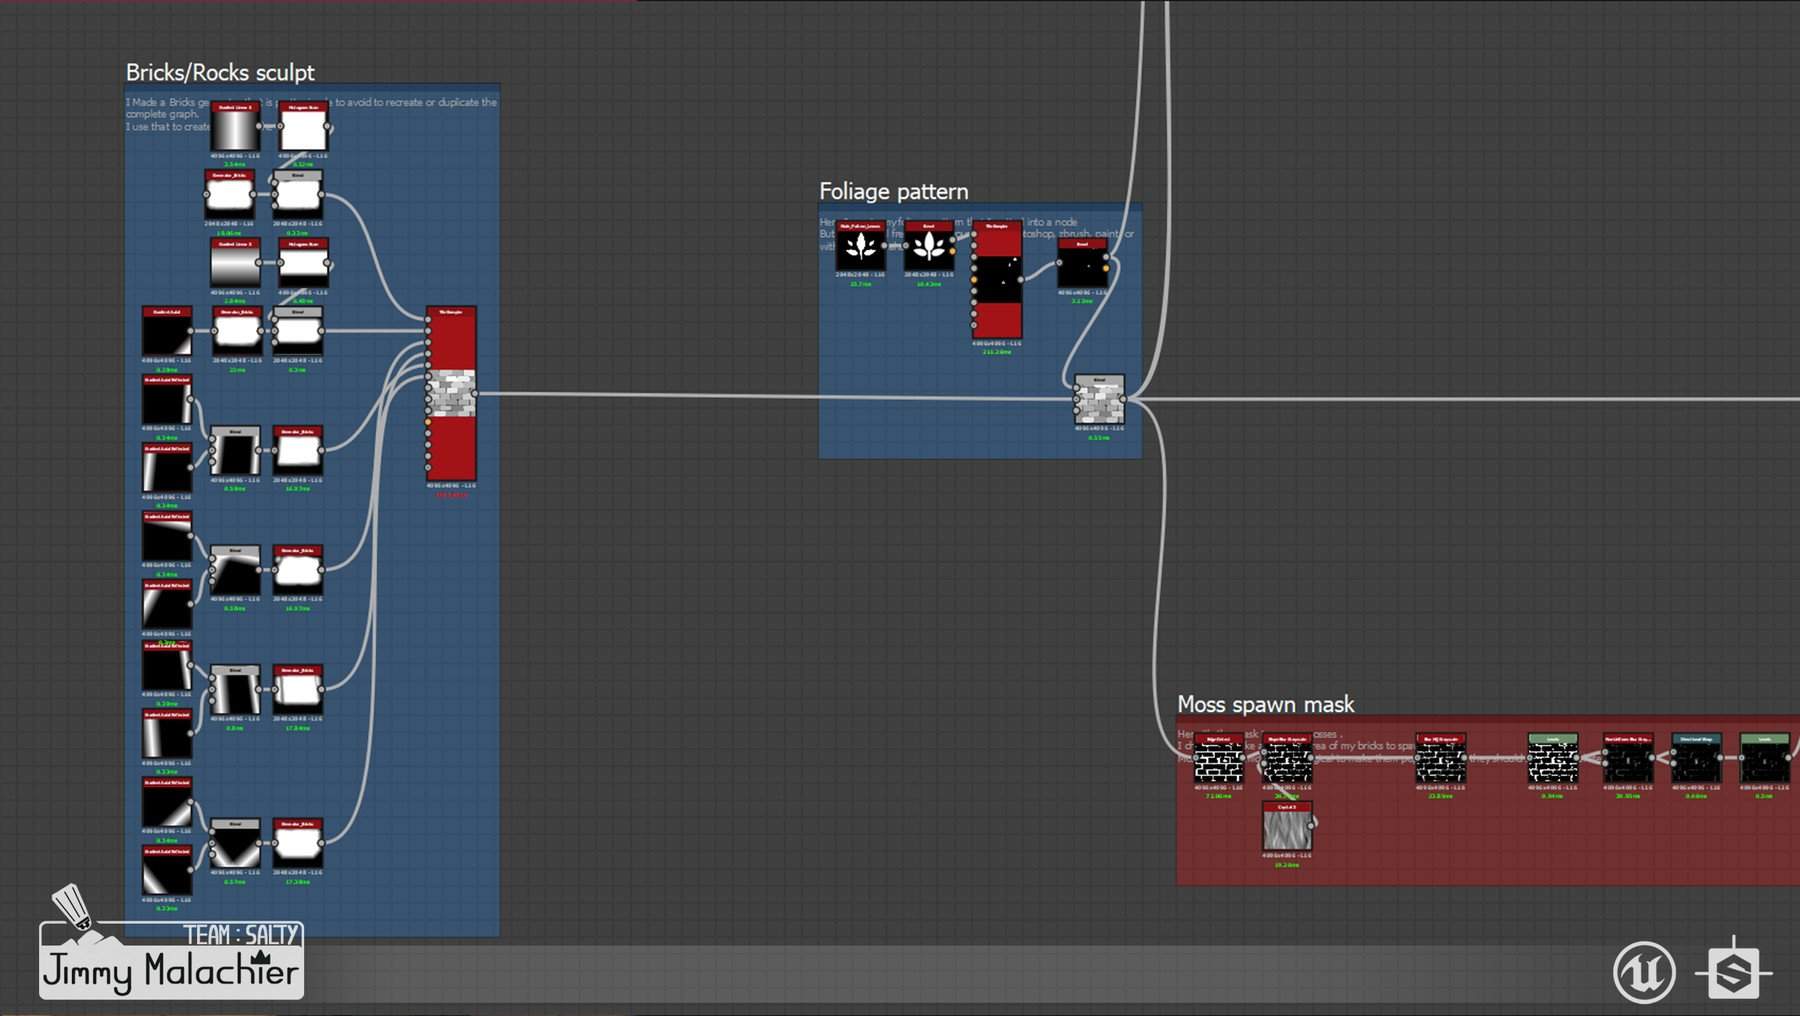Select the Blend node showing an angled corner gradient
1800x1016 pixels.
[235, 571]
